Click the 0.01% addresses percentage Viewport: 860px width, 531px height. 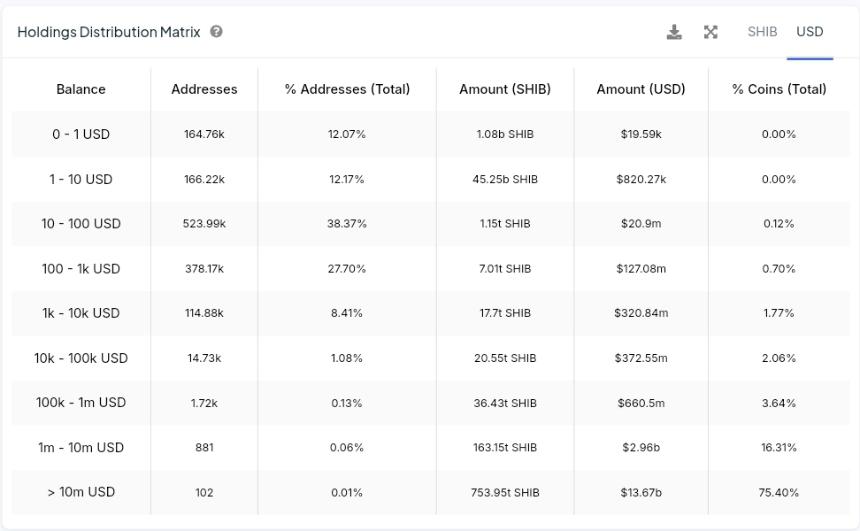pyautogui.click(x=347, y=493)
